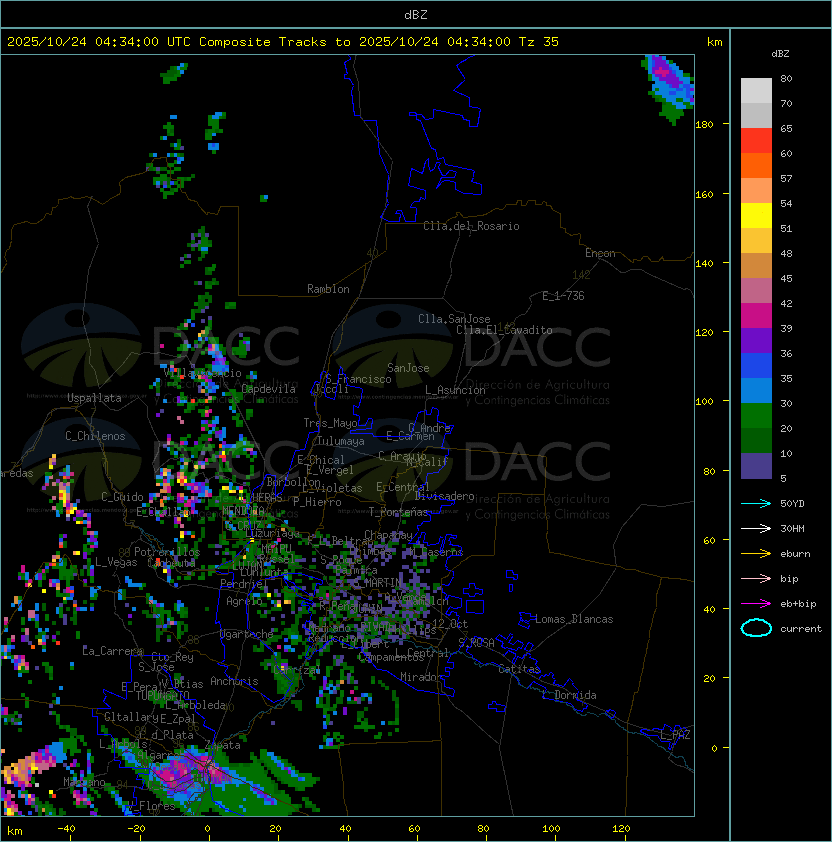Select the bright yellow swatch between 54 and 51
Viewport: 832px width, 842px height.
(x=756, y=216)
